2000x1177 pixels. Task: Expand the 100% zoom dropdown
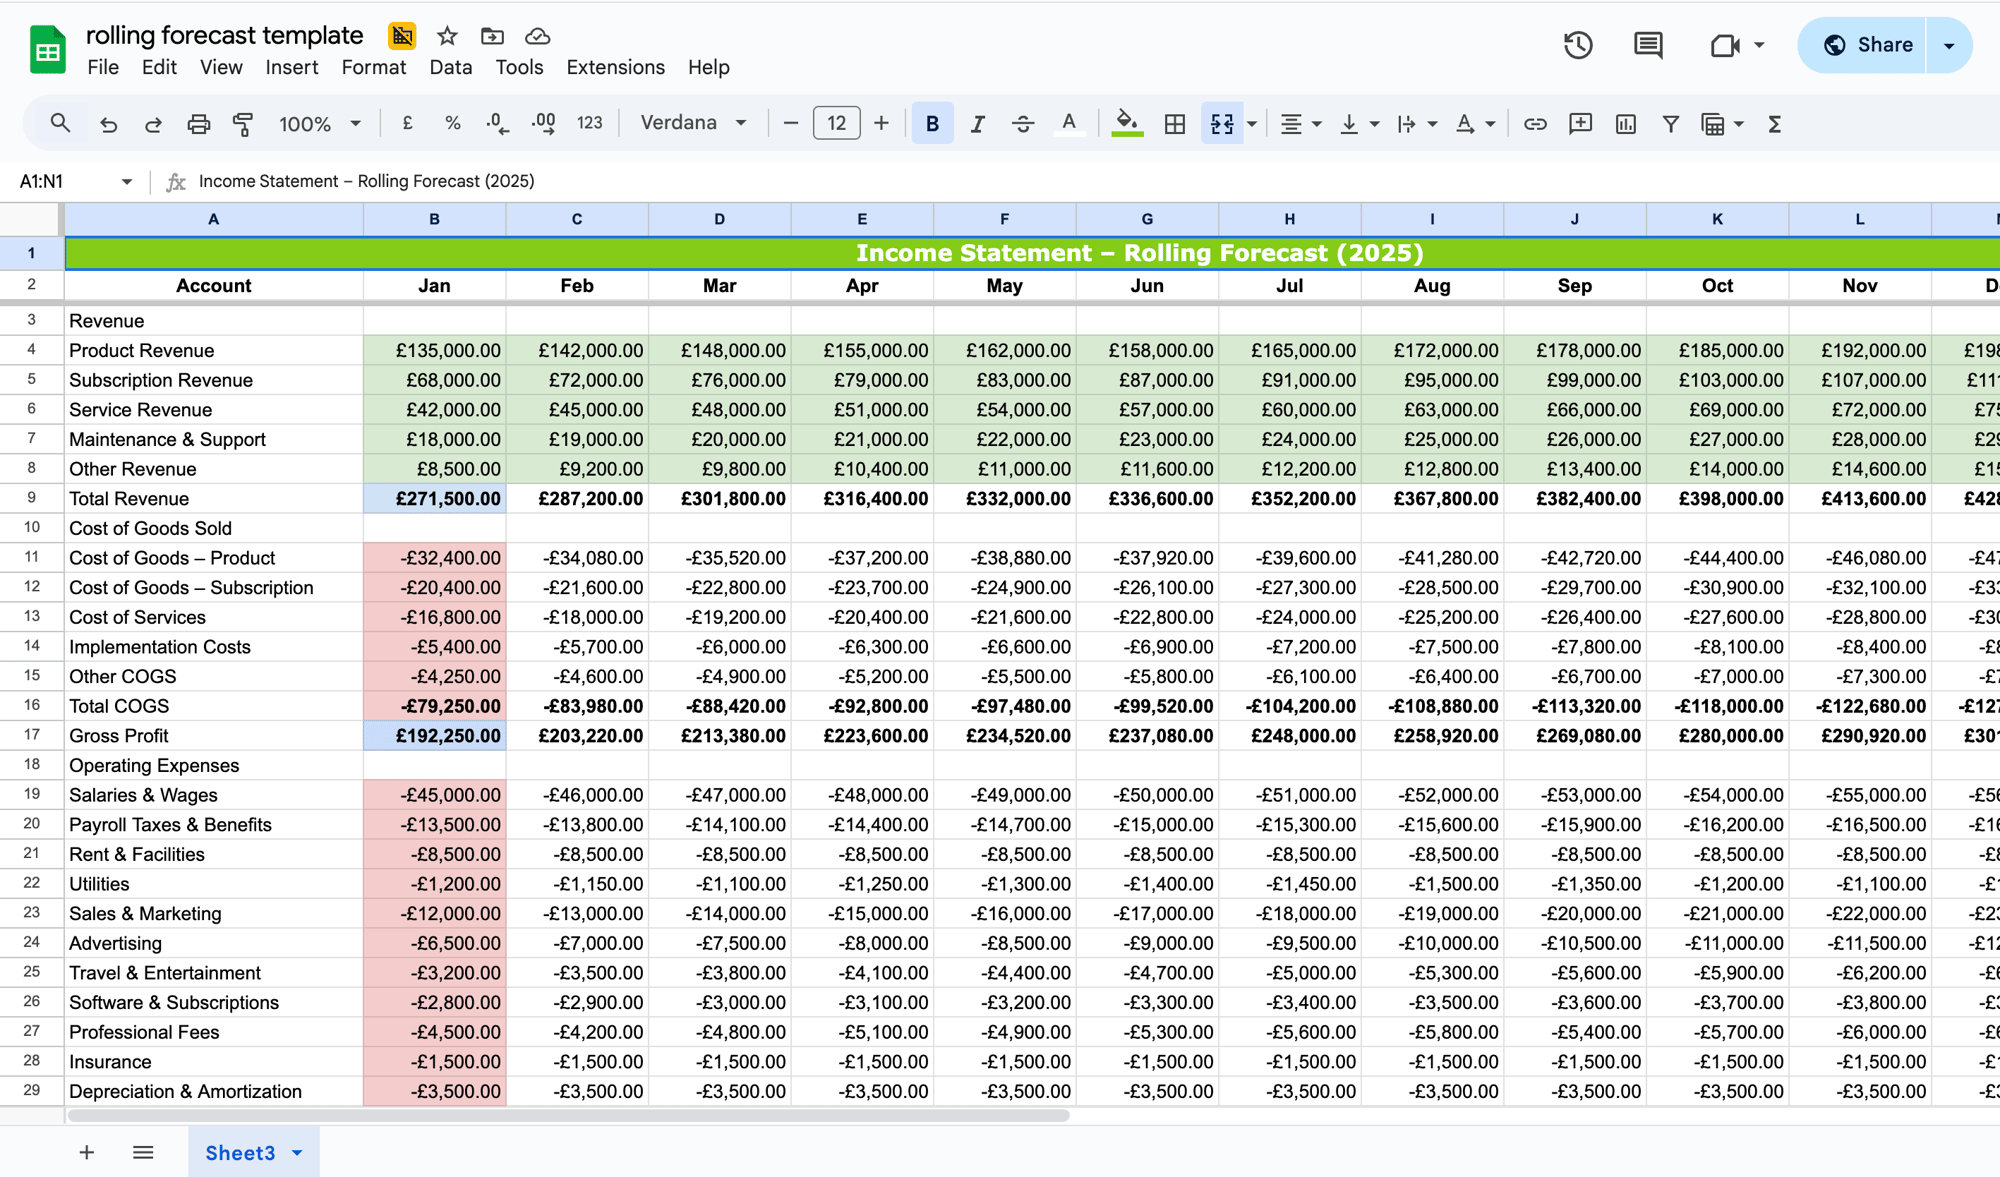pos(320,124)
